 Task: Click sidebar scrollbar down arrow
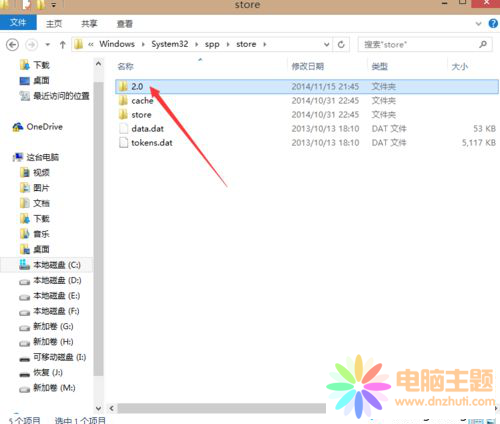98,408
